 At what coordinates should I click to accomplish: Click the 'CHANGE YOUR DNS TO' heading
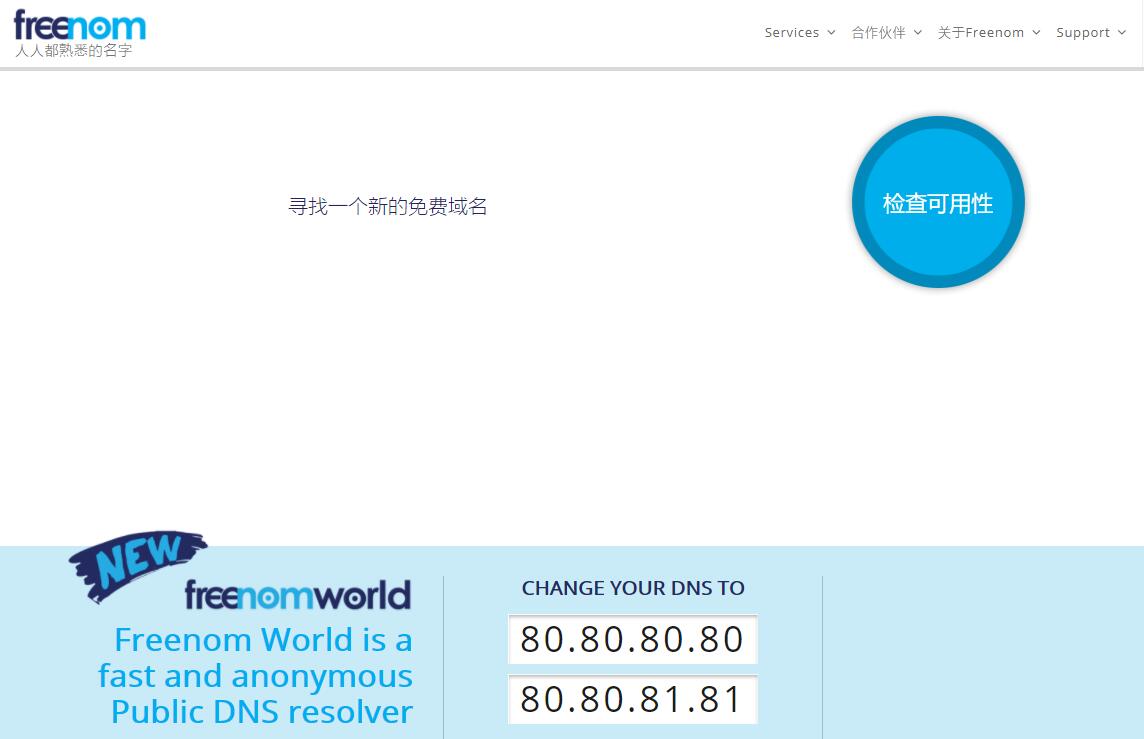[x=633, y=588]
